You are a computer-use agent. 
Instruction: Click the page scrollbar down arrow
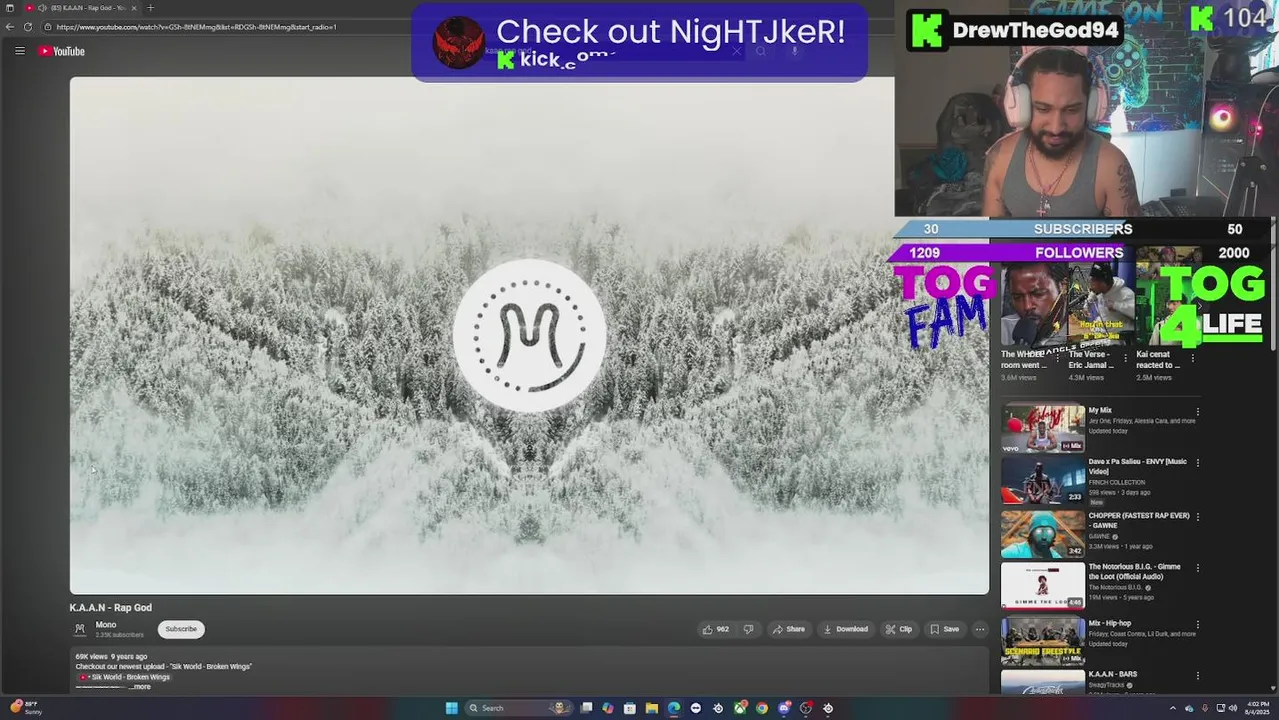click(x=1273, y=689)
